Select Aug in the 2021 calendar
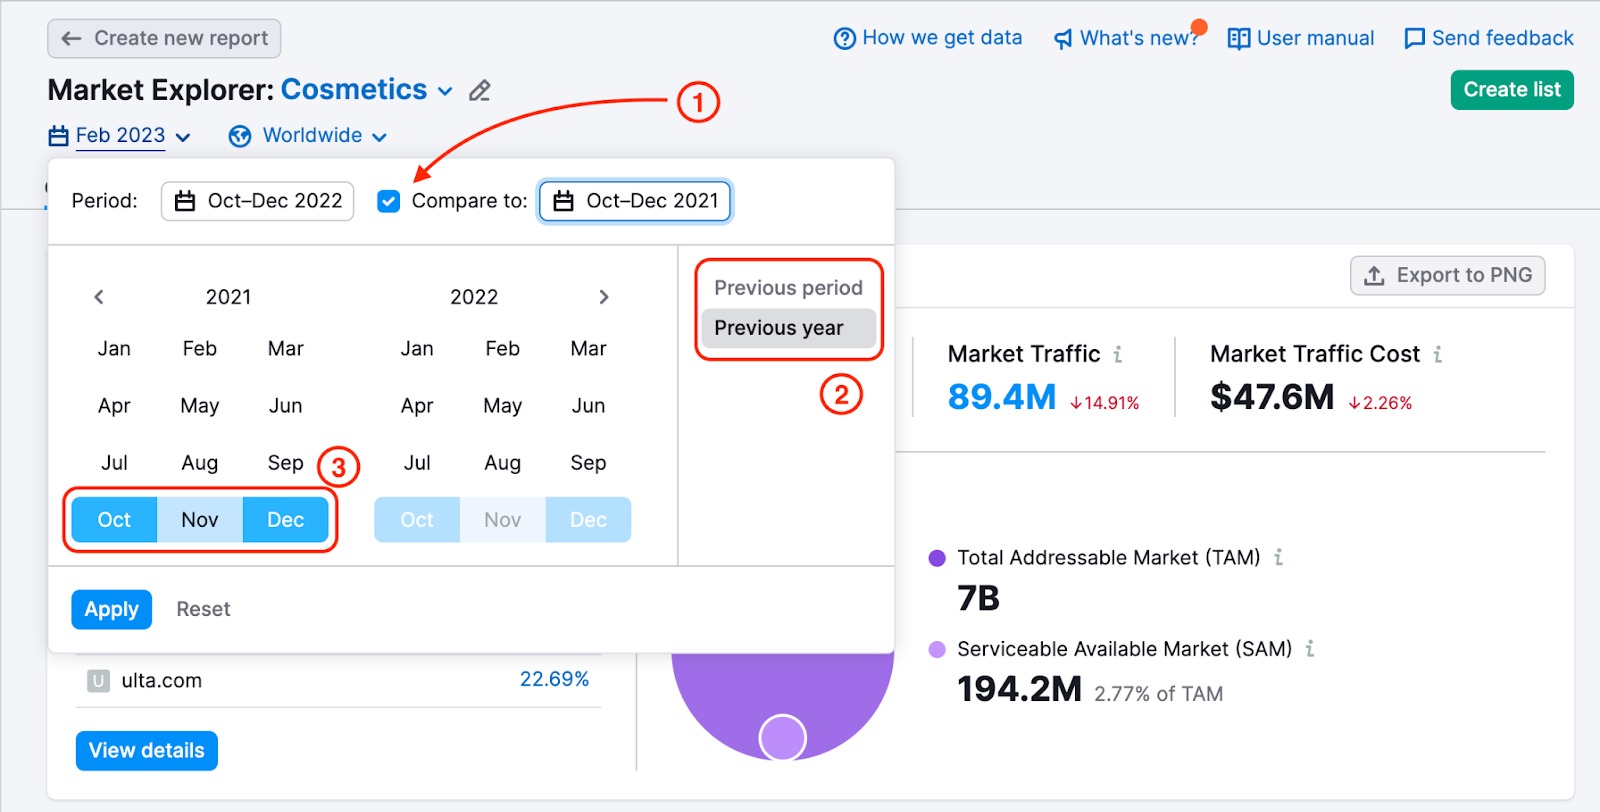 pos(200,463)
